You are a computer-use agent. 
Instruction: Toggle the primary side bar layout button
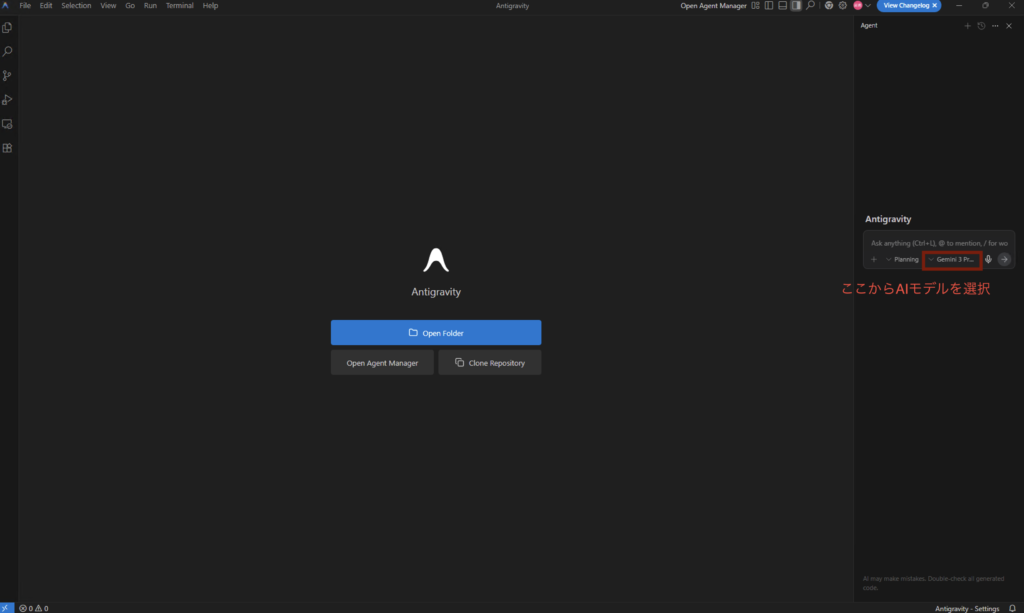click(x=768, y=5)
